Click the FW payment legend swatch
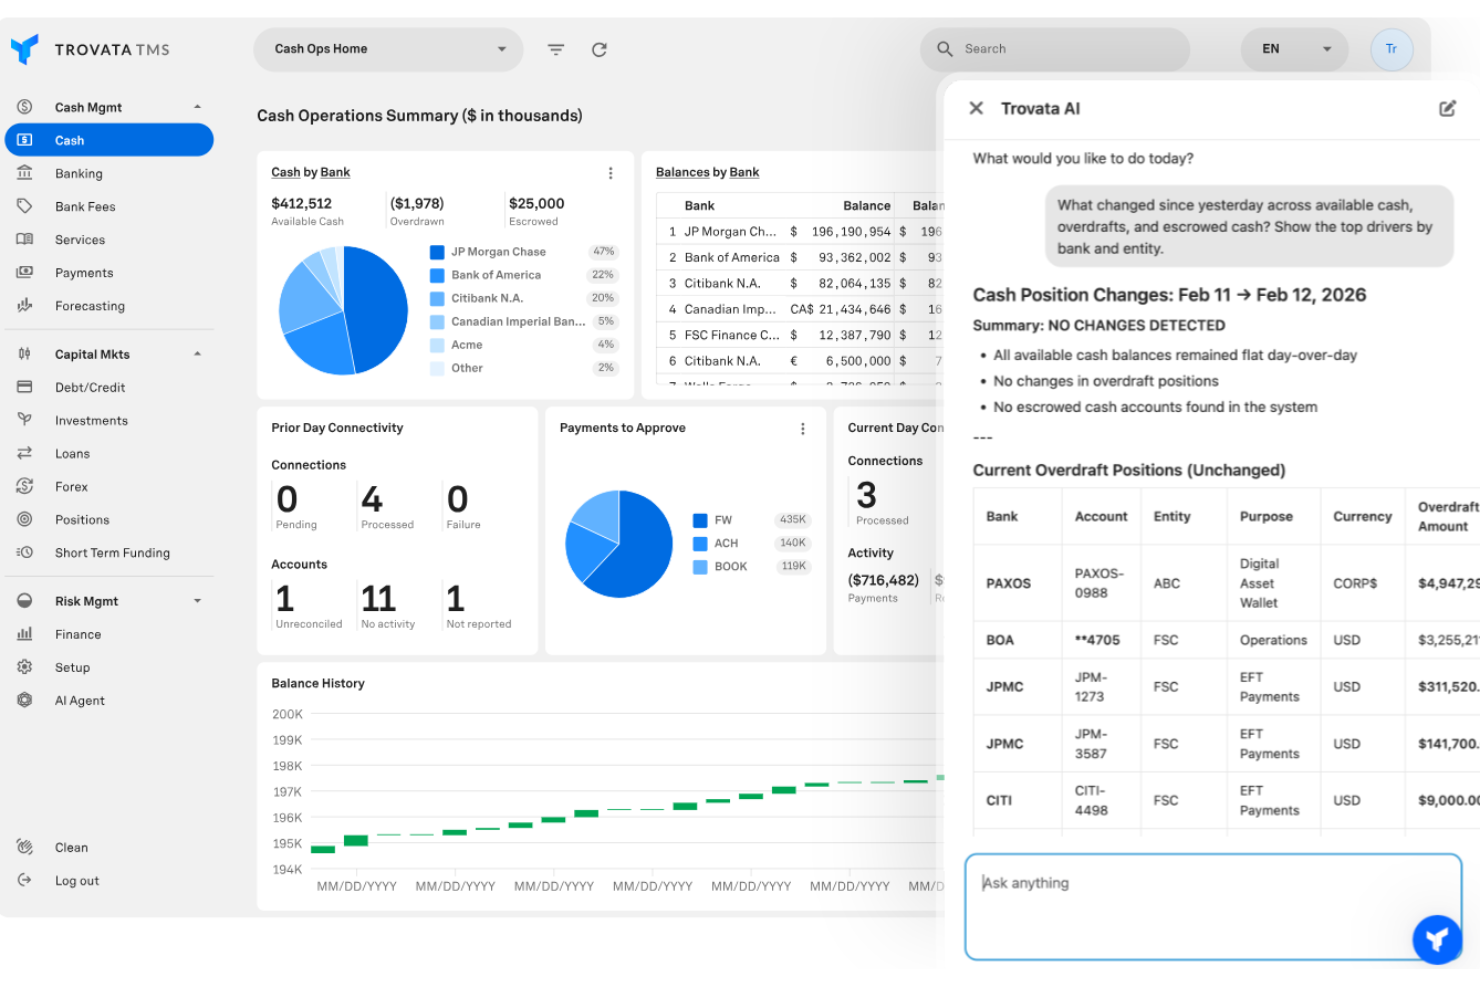The width and height of the screenshot is (1480, 987). click(x=700, y=520)
